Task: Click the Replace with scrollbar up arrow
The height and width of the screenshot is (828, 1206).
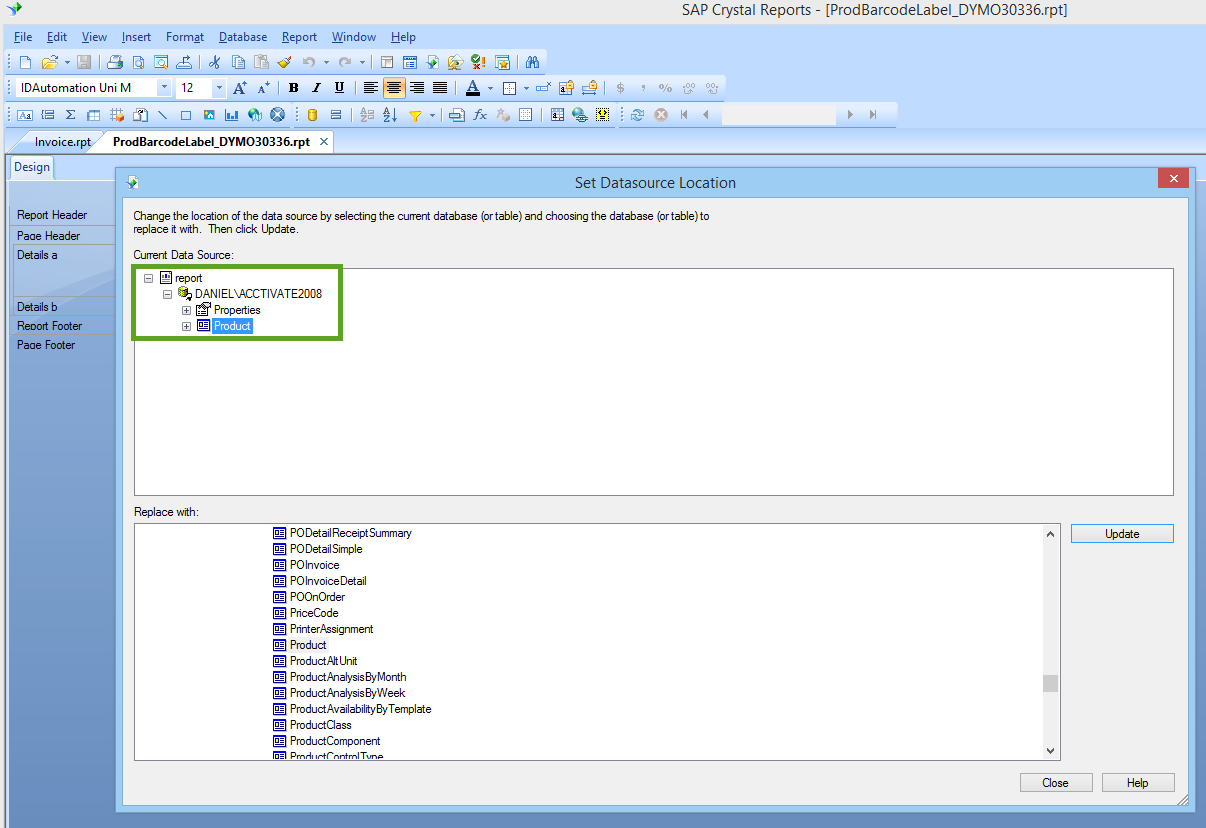Action: 1050,534
